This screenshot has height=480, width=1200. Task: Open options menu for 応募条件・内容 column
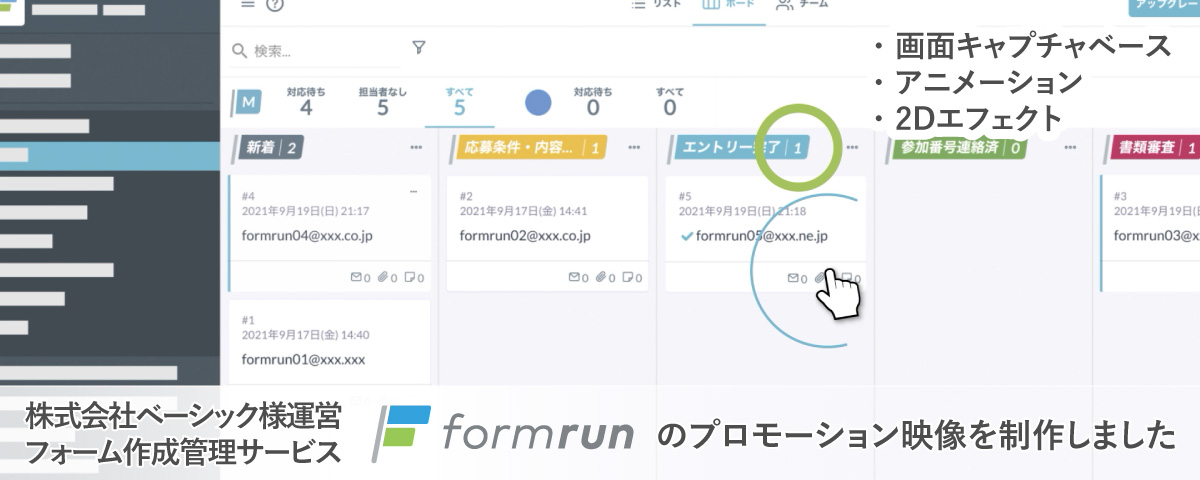(634, 148)
